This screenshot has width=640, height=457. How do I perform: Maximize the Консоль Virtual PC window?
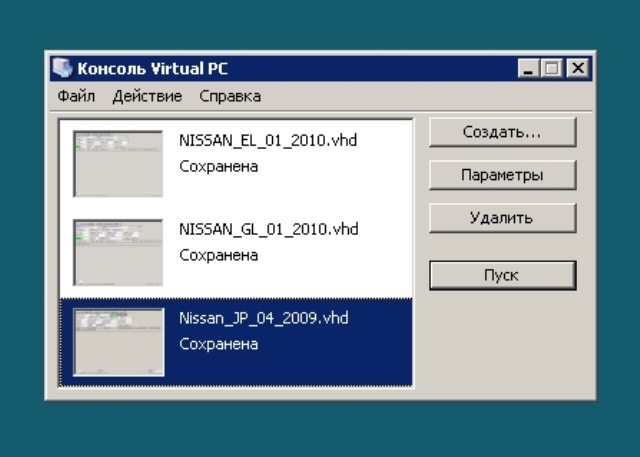click(x=552, y=69)
